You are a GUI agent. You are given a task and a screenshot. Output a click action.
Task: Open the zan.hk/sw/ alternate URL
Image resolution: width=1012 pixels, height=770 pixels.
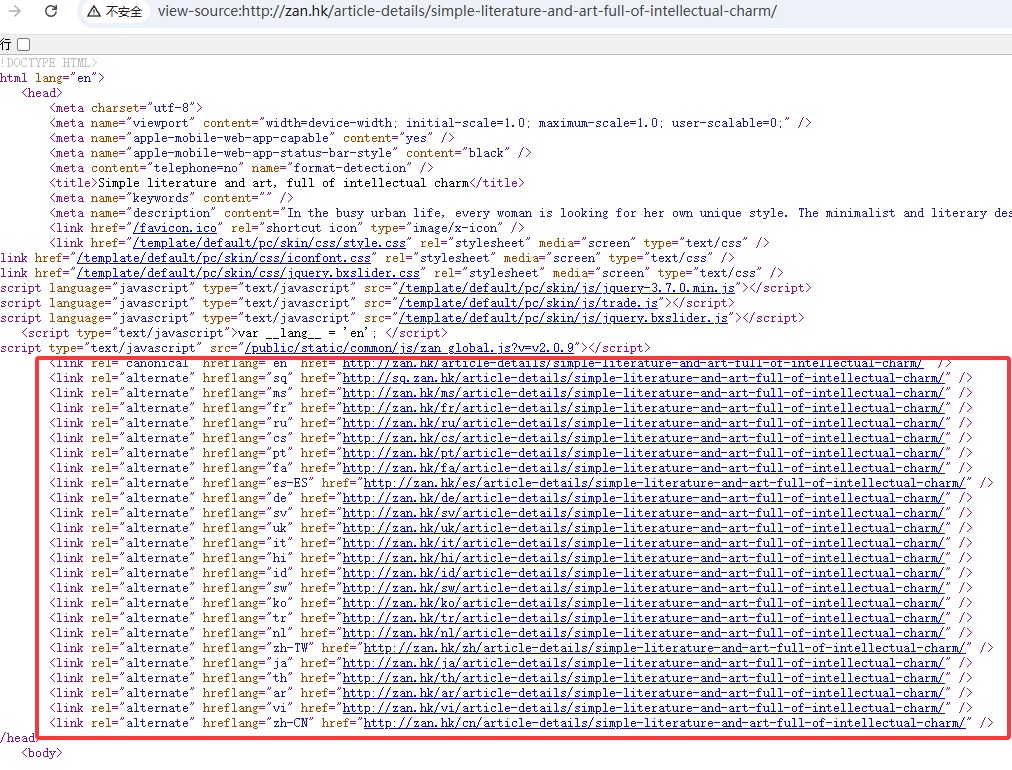[x=643, y=588]
